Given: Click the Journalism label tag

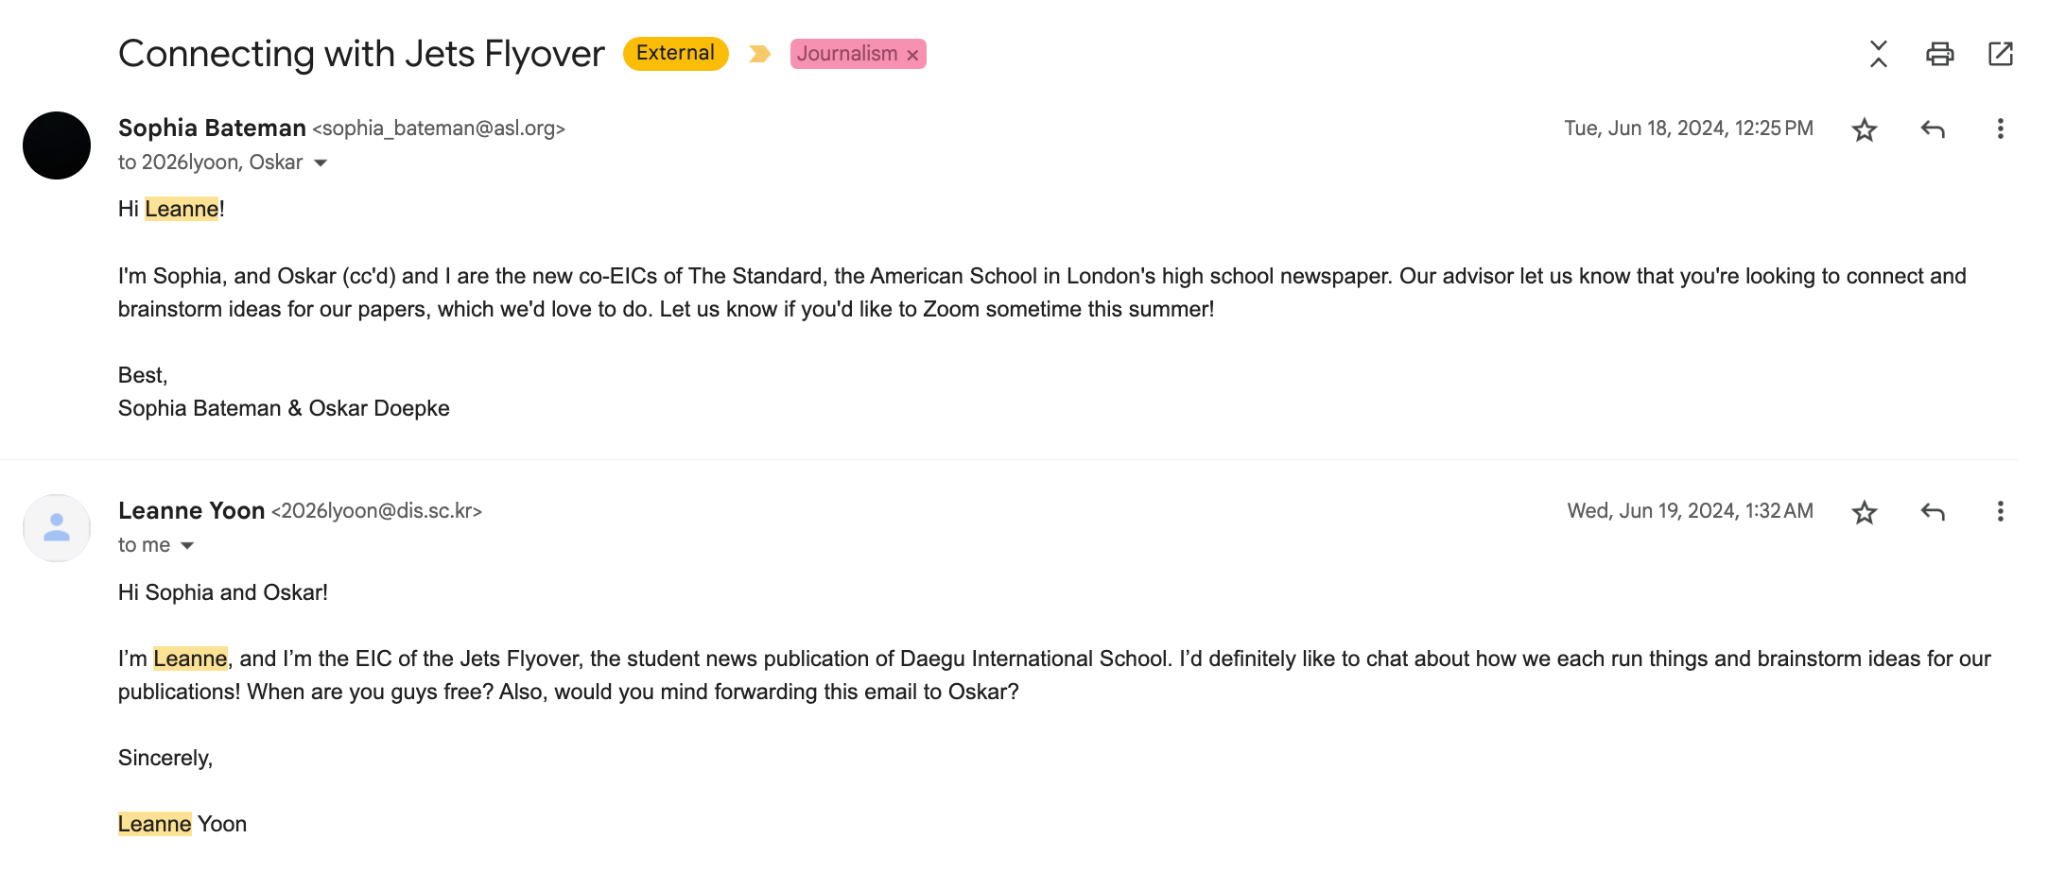Looking at the screenshot, I should [846, 54].
